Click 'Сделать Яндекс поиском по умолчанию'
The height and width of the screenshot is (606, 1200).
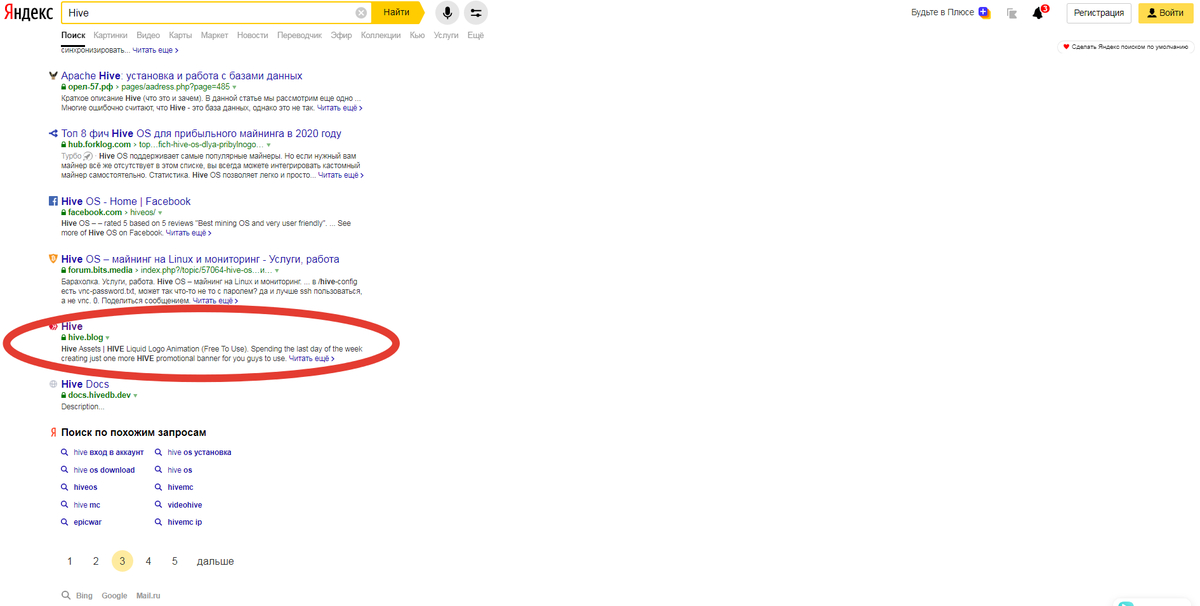click(x=1125, y=46)
